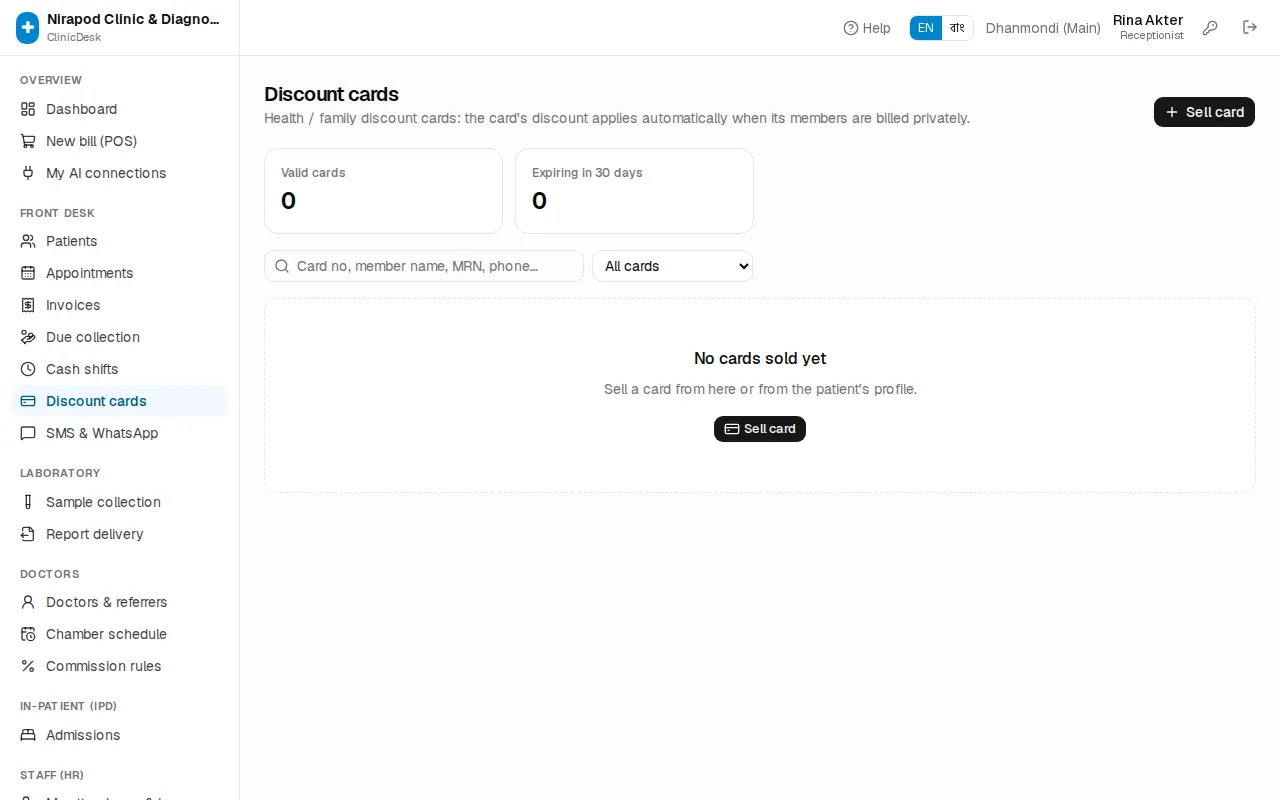Viewport: 1280px width, 800px height.
Task: Click the Help question-mark icon
Action: (851, 28)
